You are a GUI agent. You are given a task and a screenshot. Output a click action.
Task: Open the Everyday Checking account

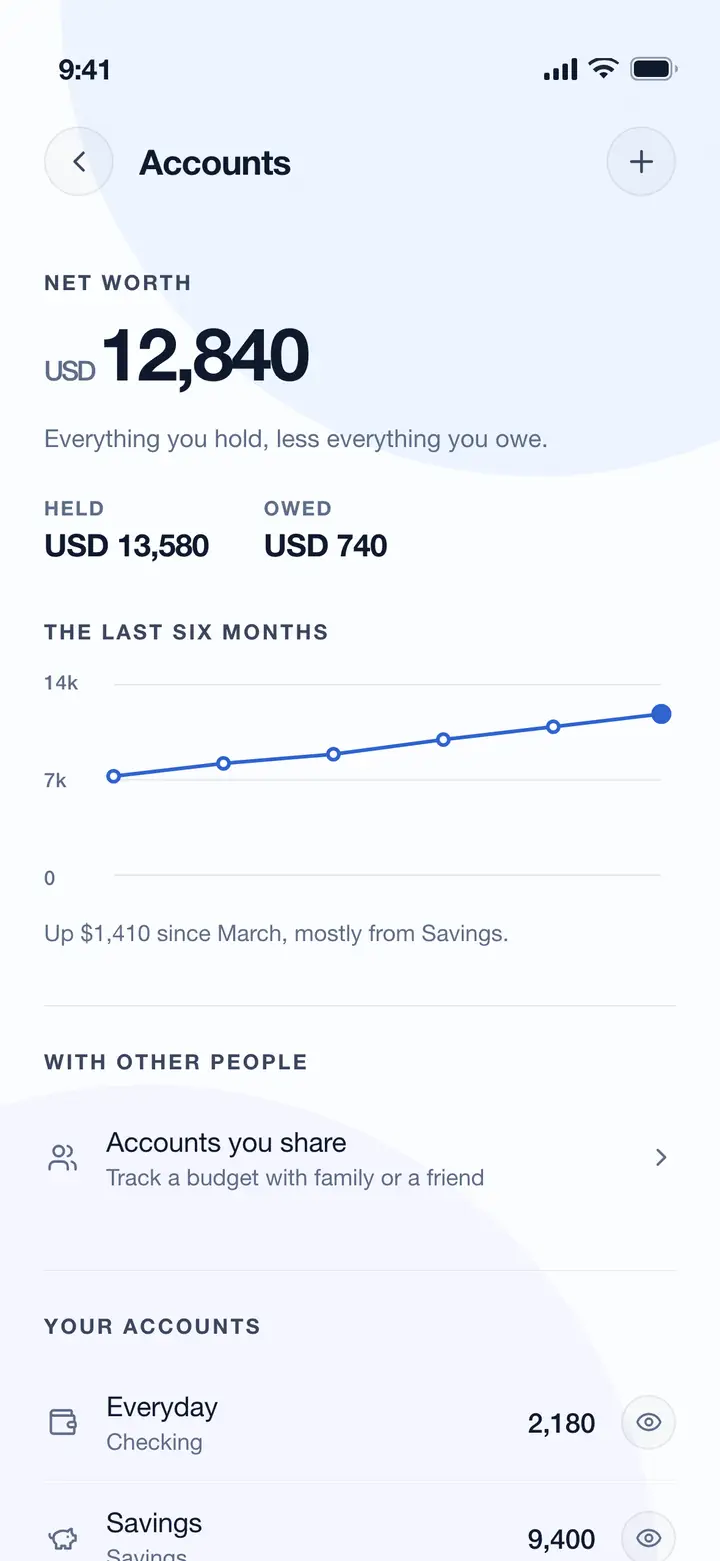[360, 1422]
